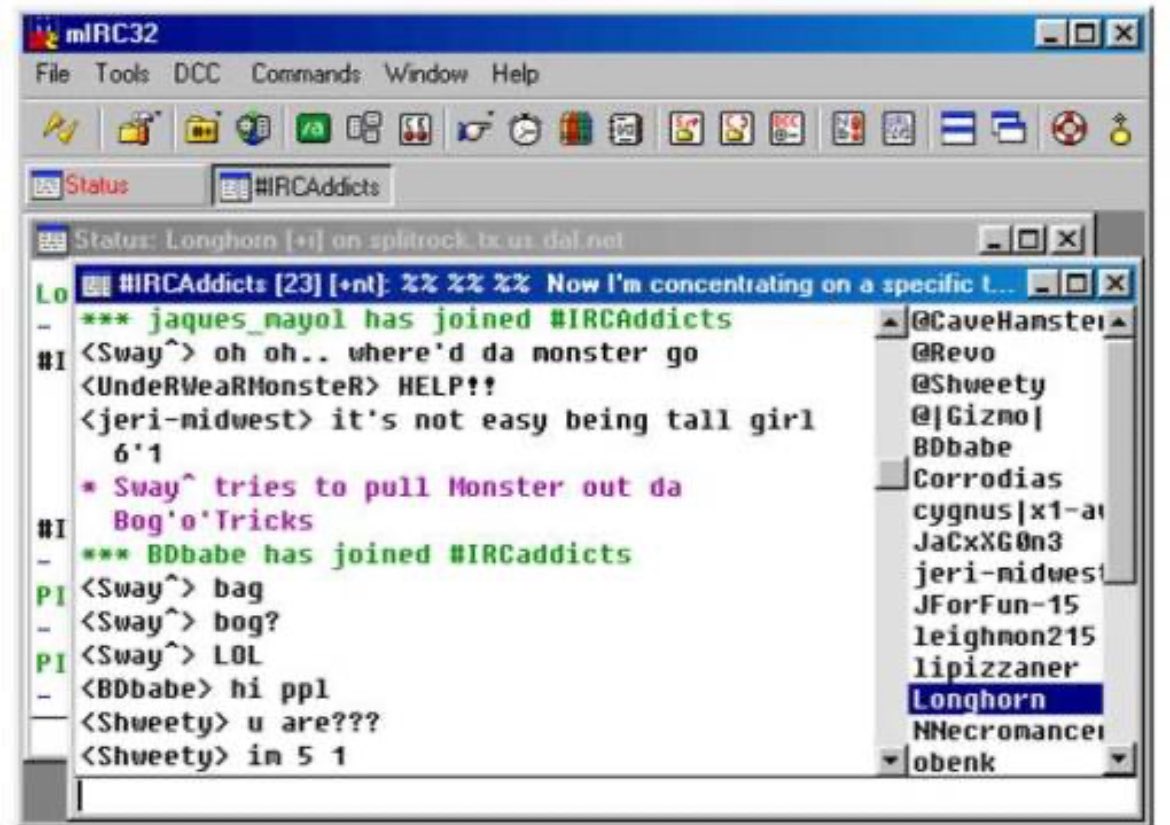
Task: Open the DCC Options toolbar icon
Action: click(x=786, y=129)
